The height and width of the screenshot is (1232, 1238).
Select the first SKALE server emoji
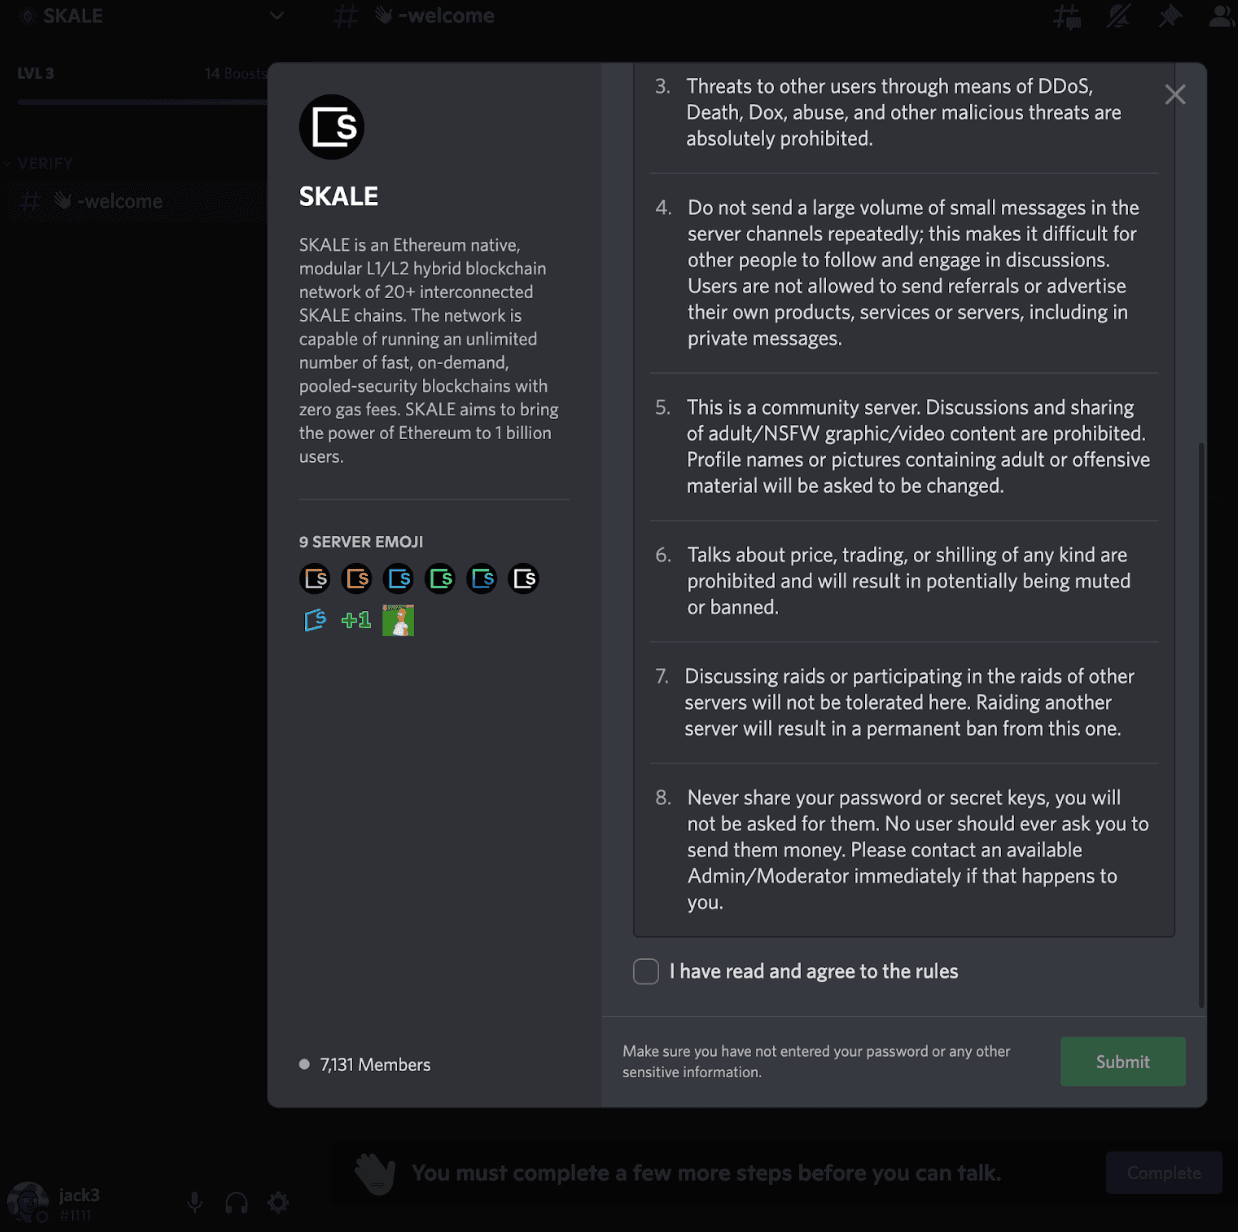click(x=314, y=578)
